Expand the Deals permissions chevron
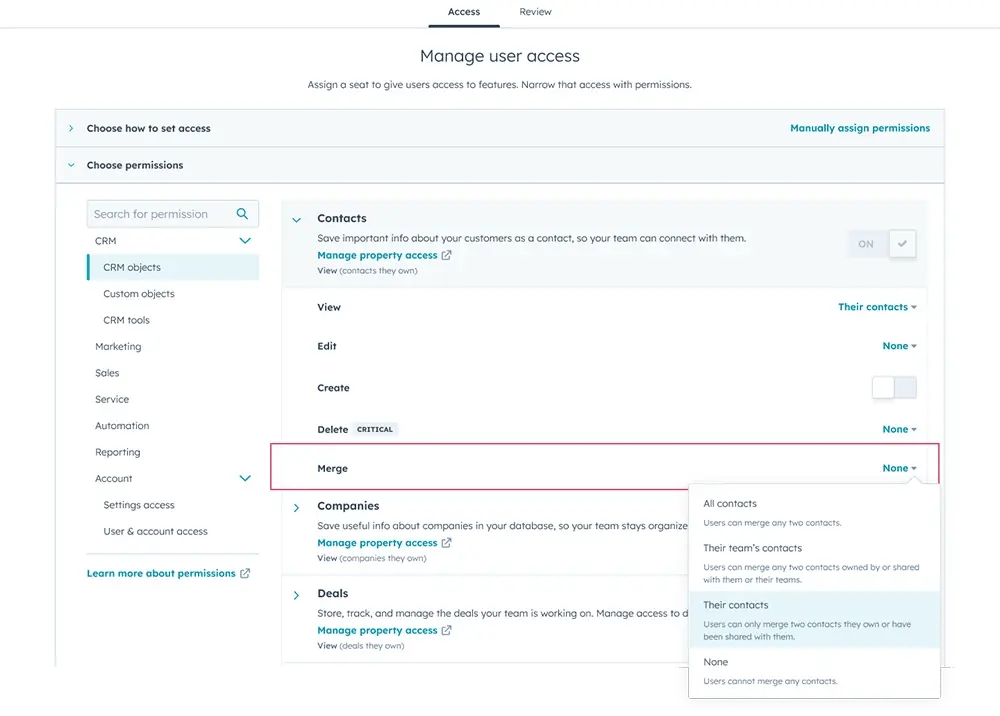This screenshot has height=716, width=1000. (297, 595)
